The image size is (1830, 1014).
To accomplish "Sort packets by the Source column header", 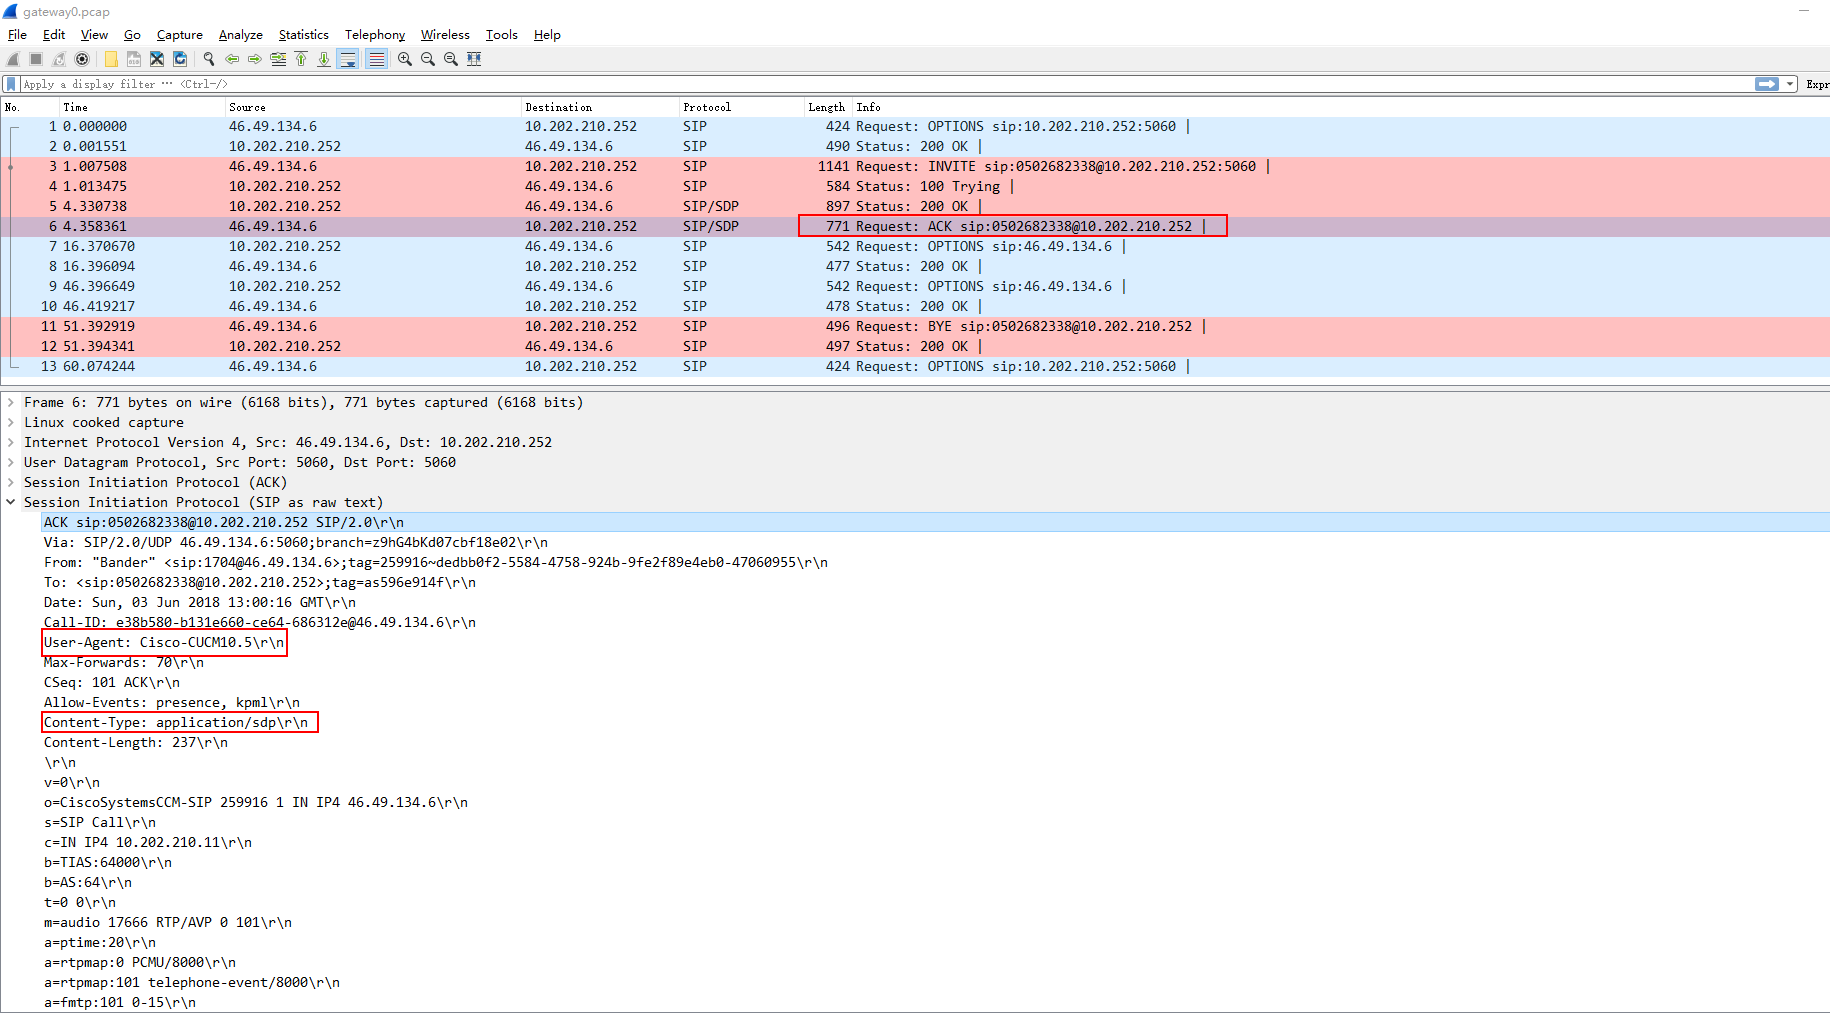I will [x=373, y=107].
